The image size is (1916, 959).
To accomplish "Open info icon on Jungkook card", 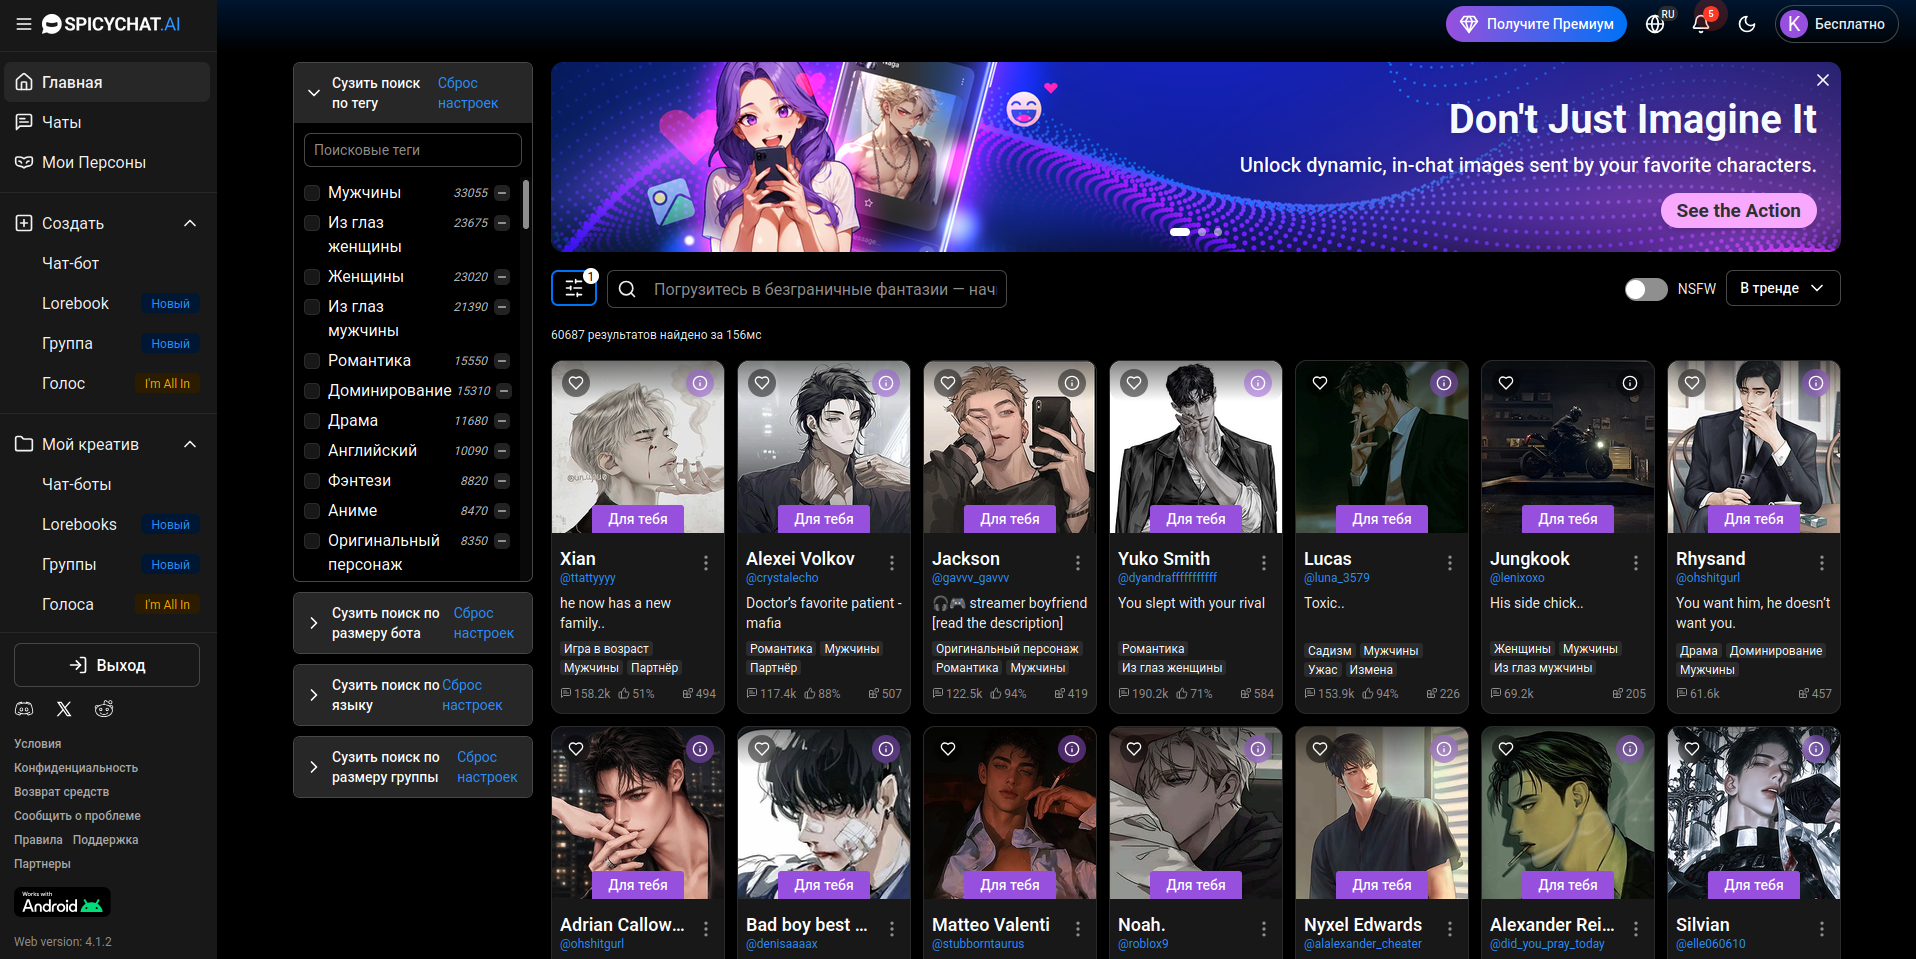I will 1630,383.
